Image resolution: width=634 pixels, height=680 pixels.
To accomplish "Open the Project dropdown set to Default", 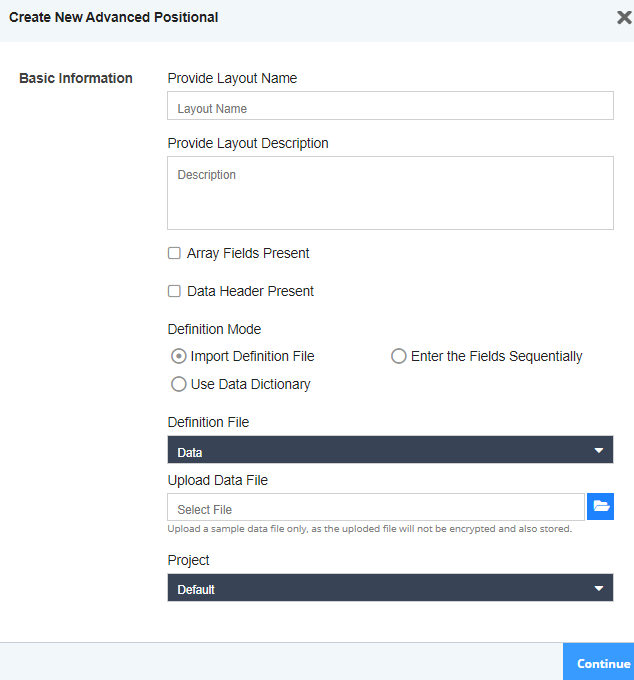I will tap(390, 588).
